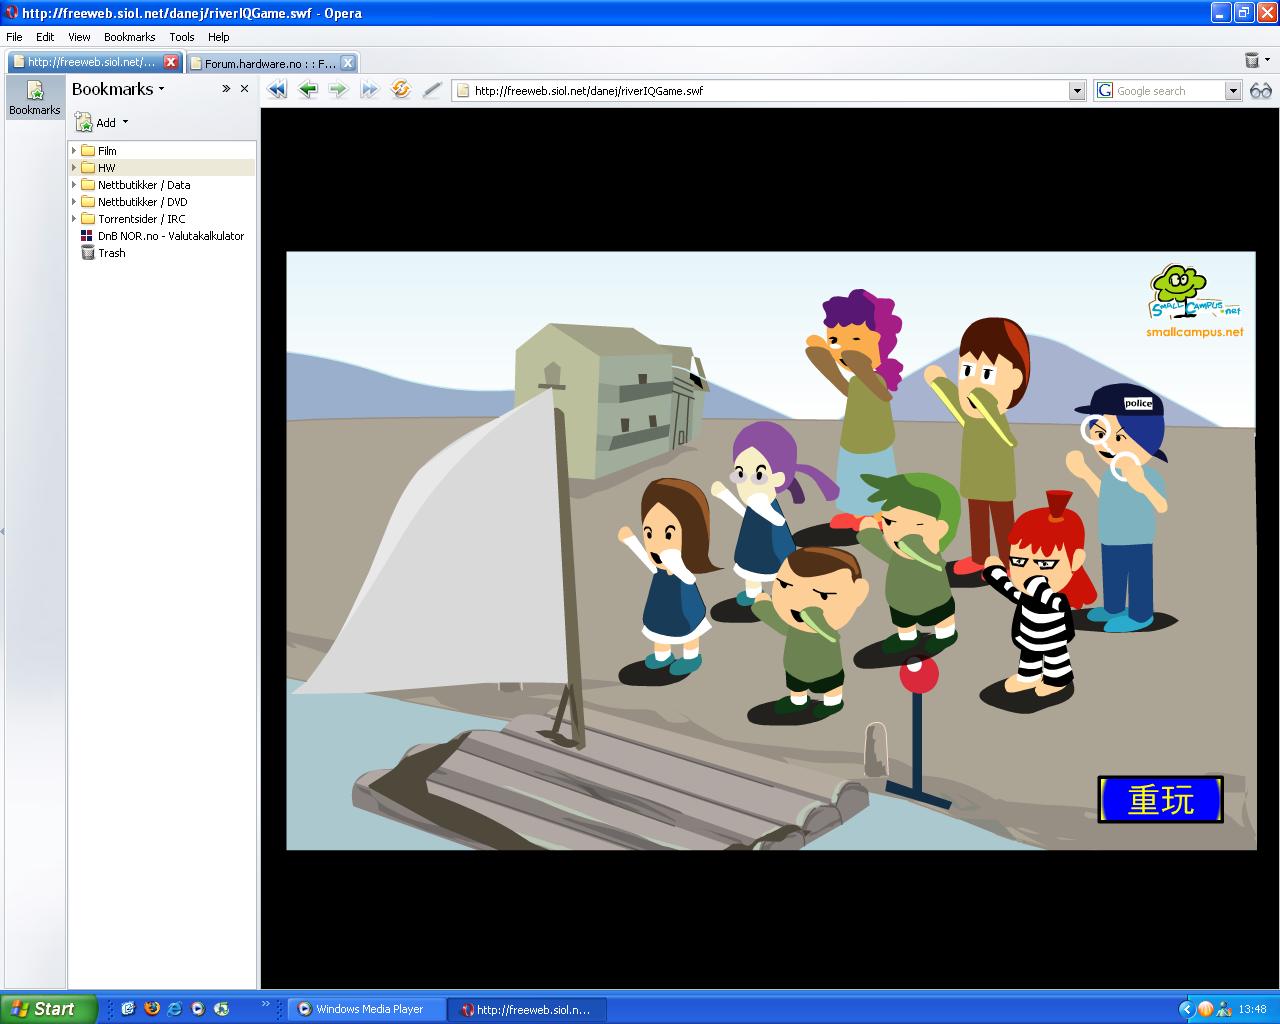Expand the Nettbutikker / DVD folder
This screenshot has height=1024, width=1280.
point(74,202)
